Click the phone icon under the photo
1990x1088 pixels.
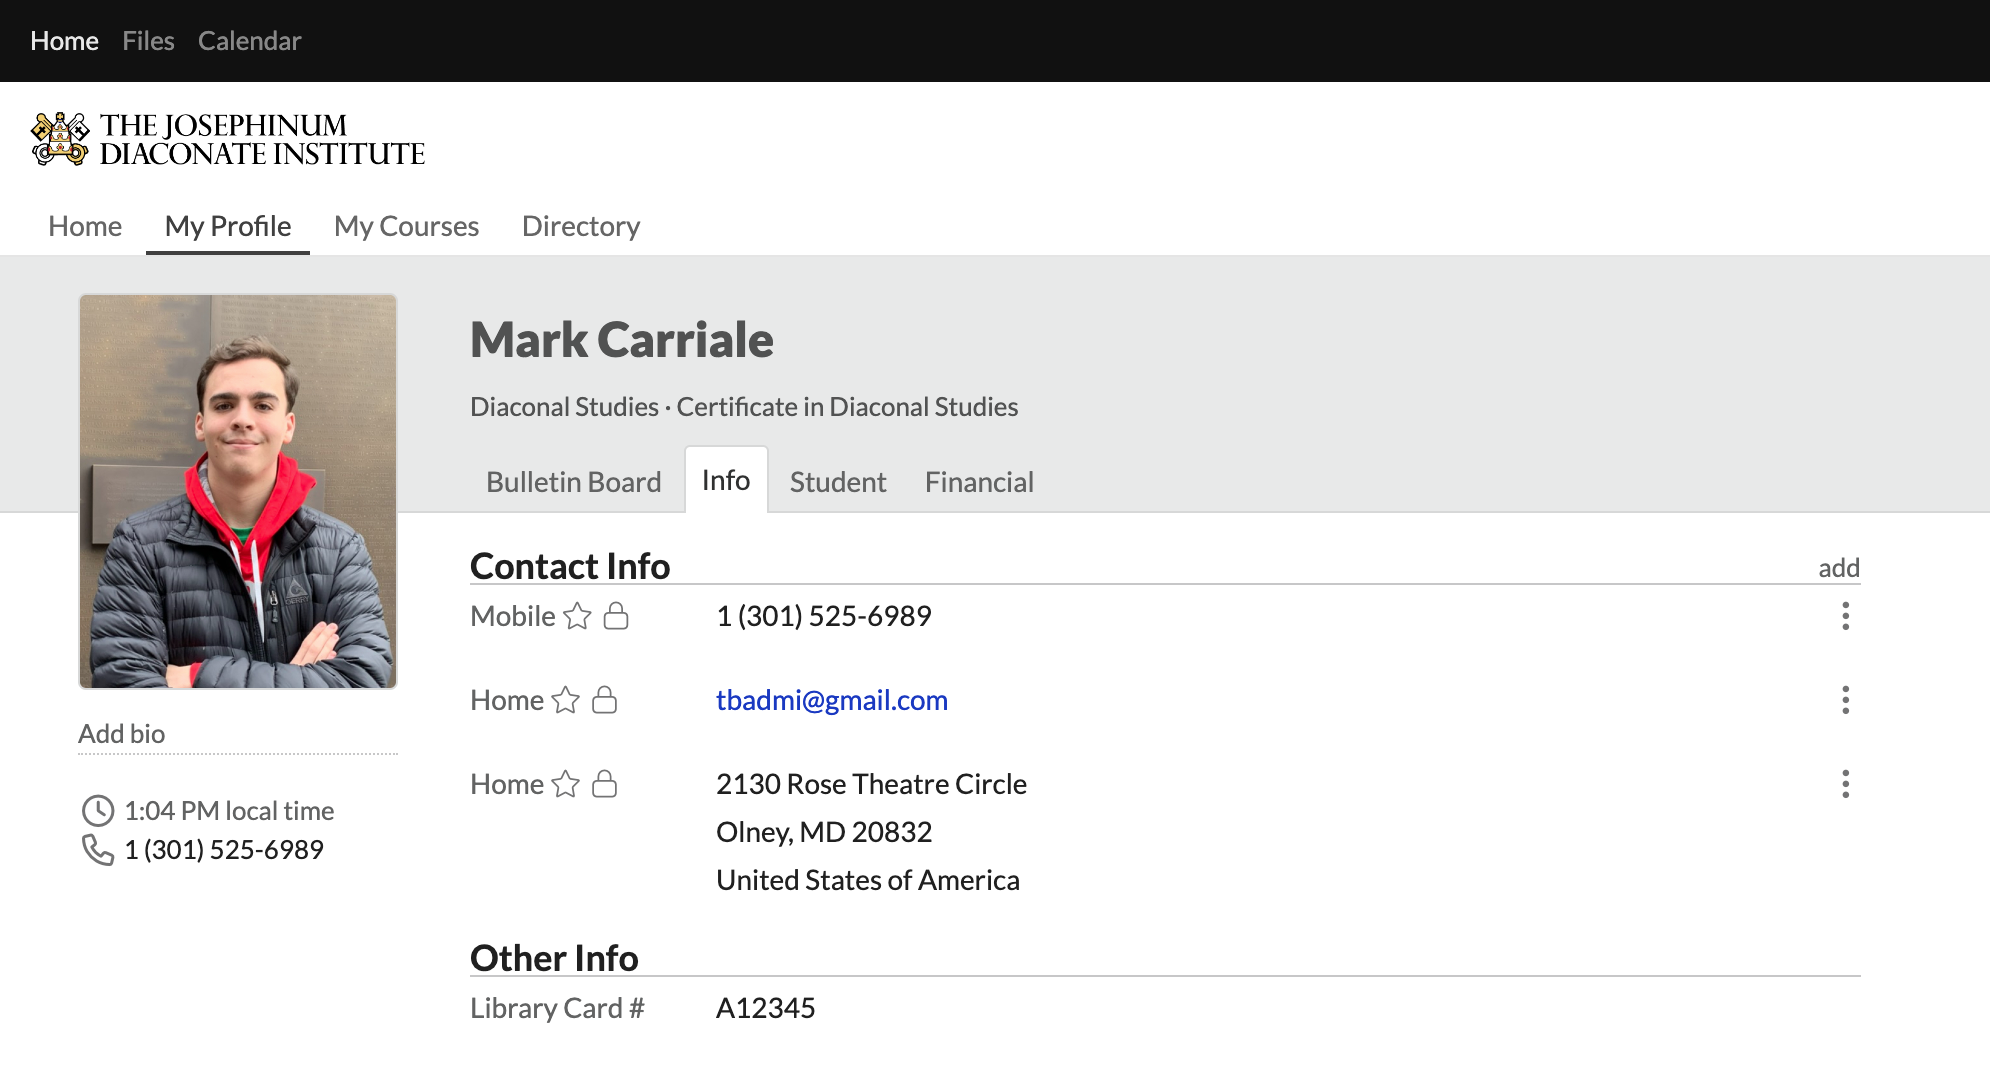click(x=97, y=850)
